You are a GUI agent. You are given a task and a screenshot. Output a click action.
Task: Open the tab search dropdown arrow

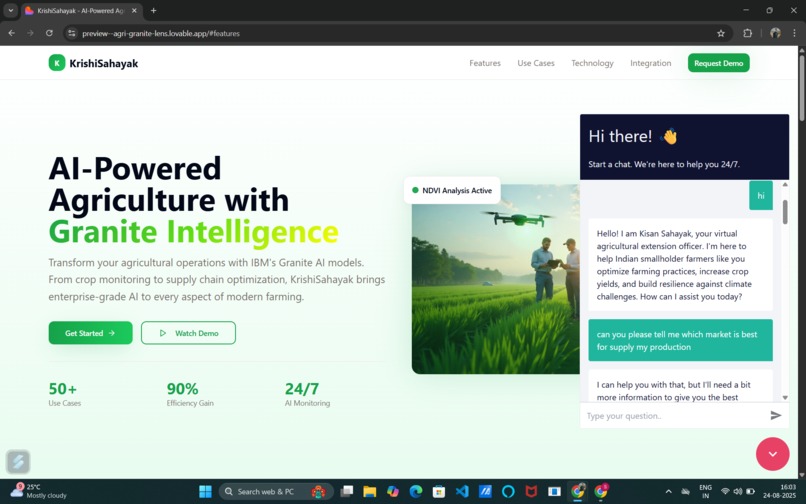(10, 10)
